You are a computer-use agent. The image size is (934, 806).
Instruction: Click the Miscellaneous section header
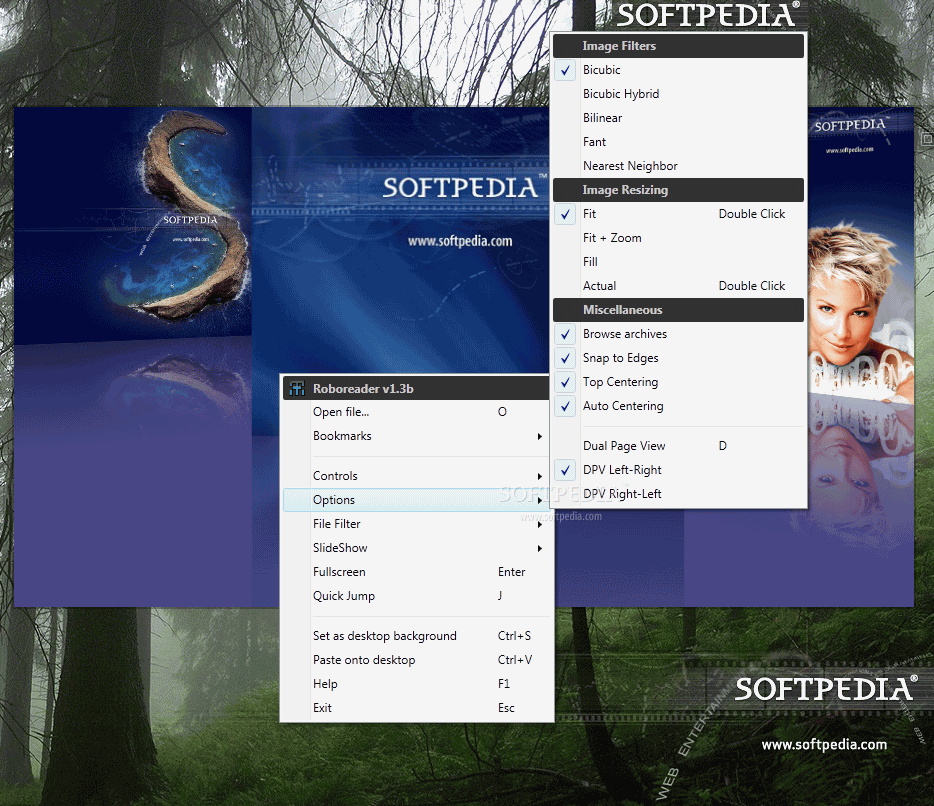(678, 310)
